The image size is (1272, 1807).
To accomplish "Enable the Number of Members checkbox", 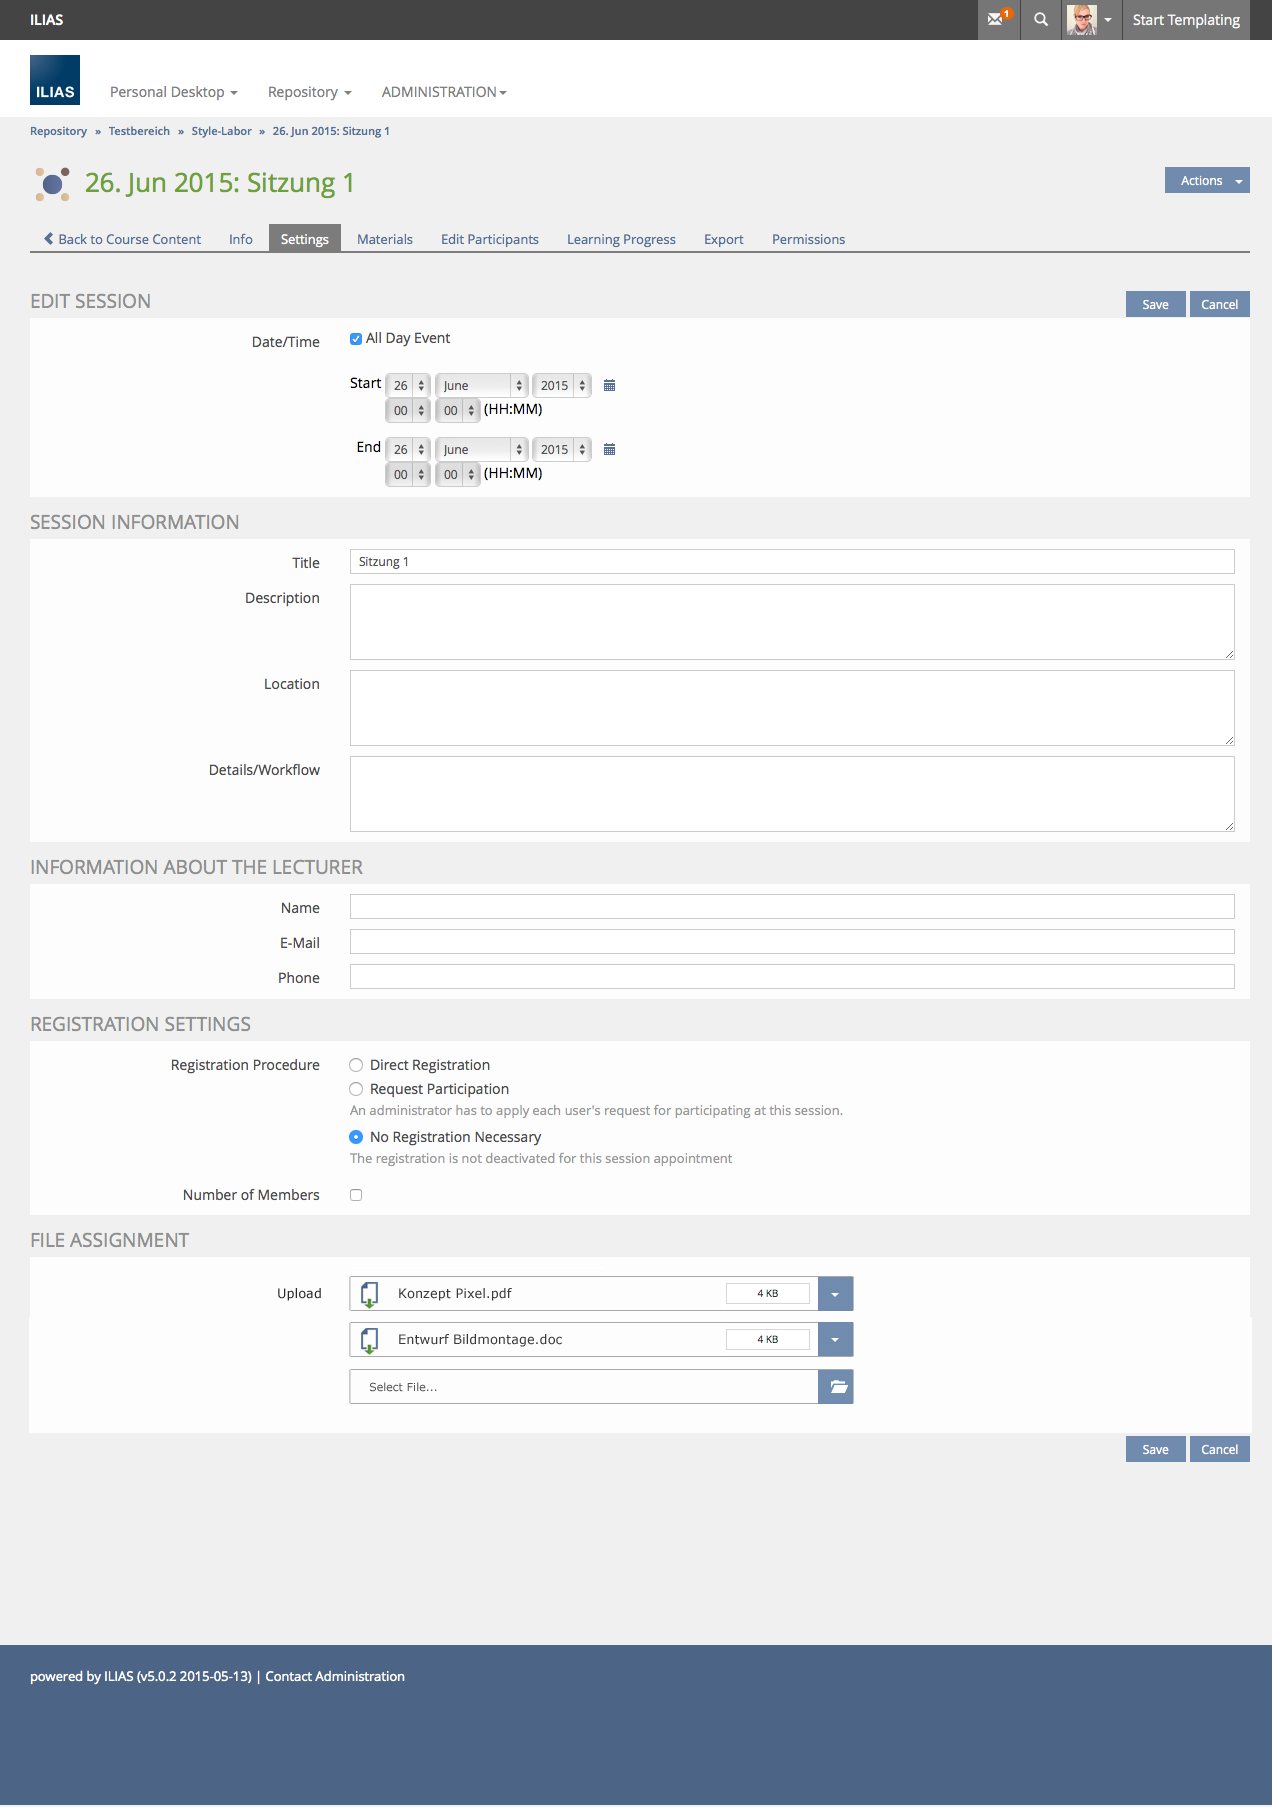I will [x=356, y=1195].
